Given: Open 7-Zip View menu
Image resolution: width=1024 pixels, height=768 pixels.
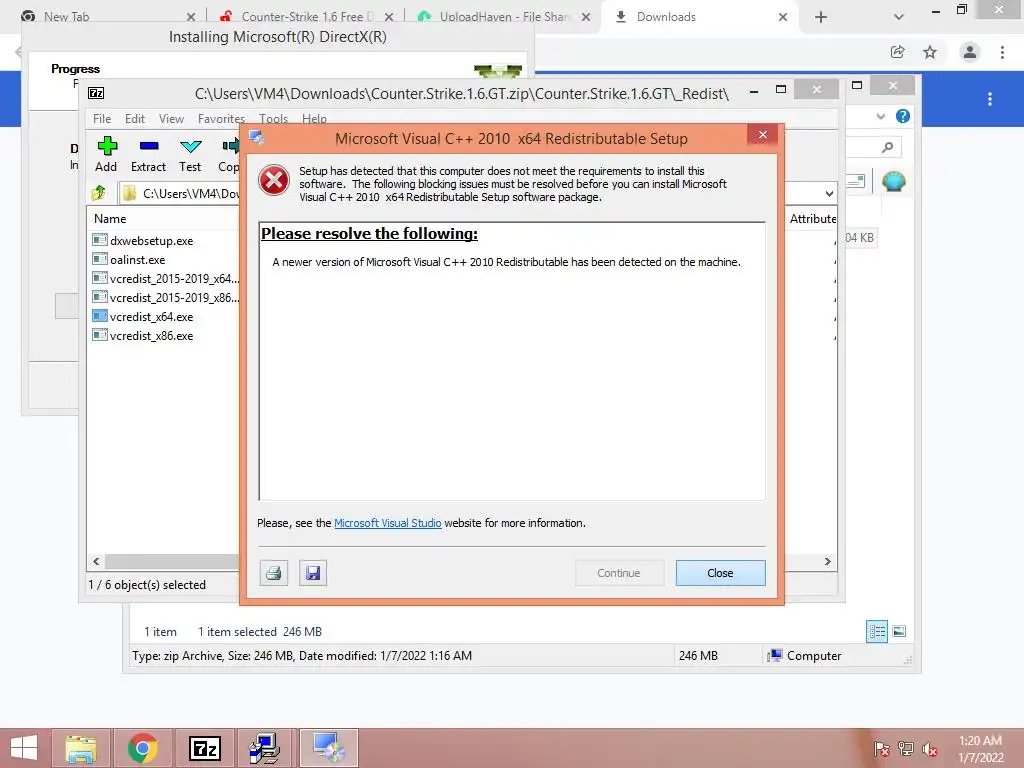Looking at the screenshot, I should (x=171, y=119).
